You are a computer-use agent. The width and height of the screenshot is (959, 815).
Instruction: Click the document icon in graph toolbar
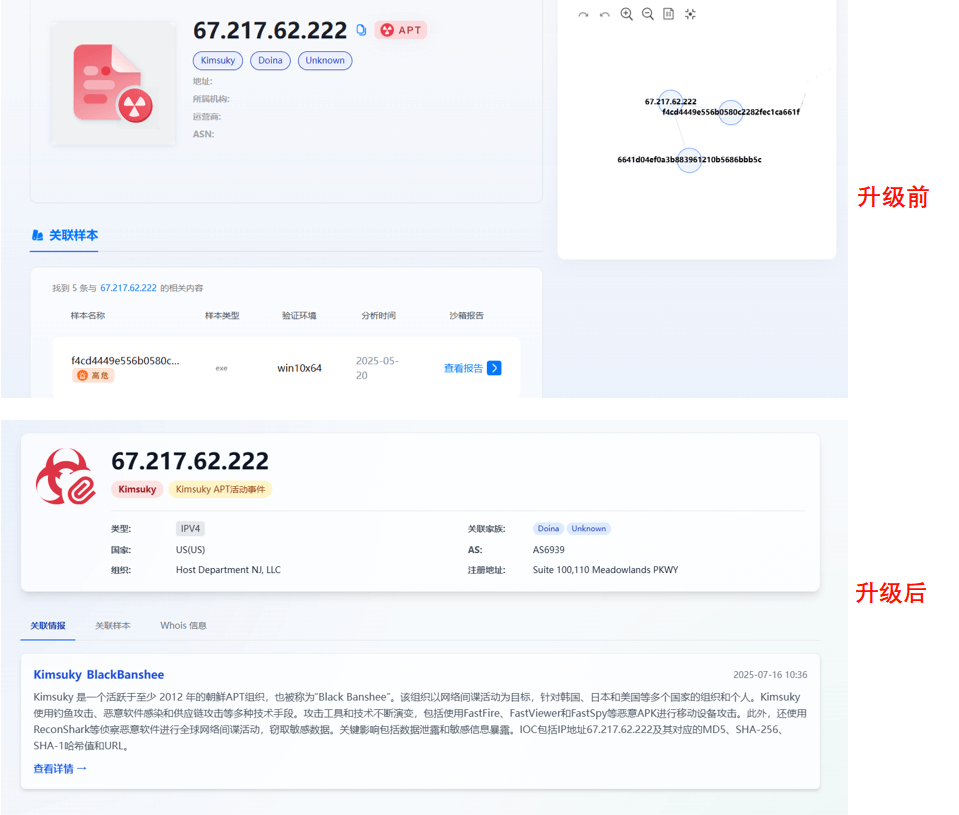[x=668, y=14]
